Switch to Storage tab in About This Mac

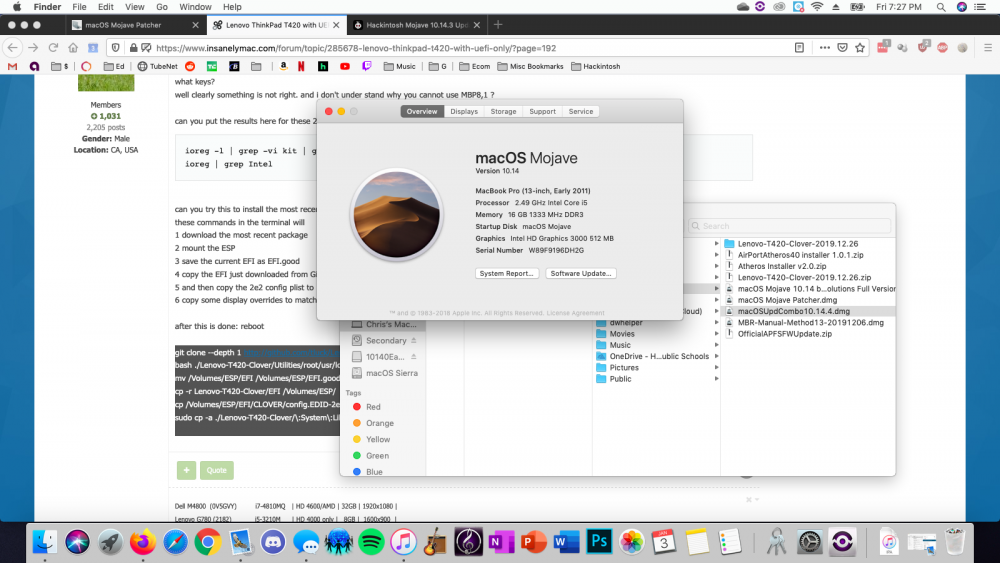(x=503, y=112)
